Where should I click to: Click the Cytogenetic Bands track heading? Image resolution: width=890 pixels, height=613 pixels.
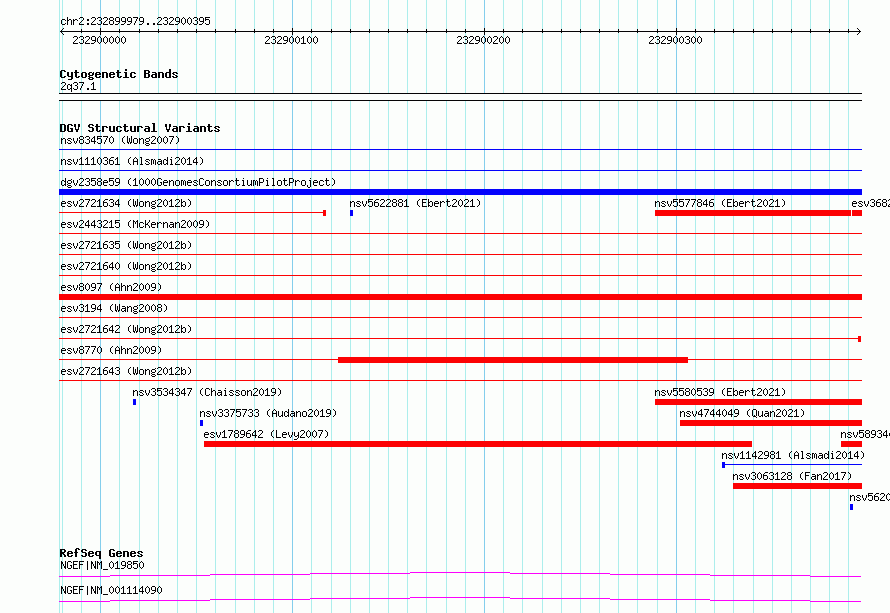pyautogui.click(x=119, y=74)
